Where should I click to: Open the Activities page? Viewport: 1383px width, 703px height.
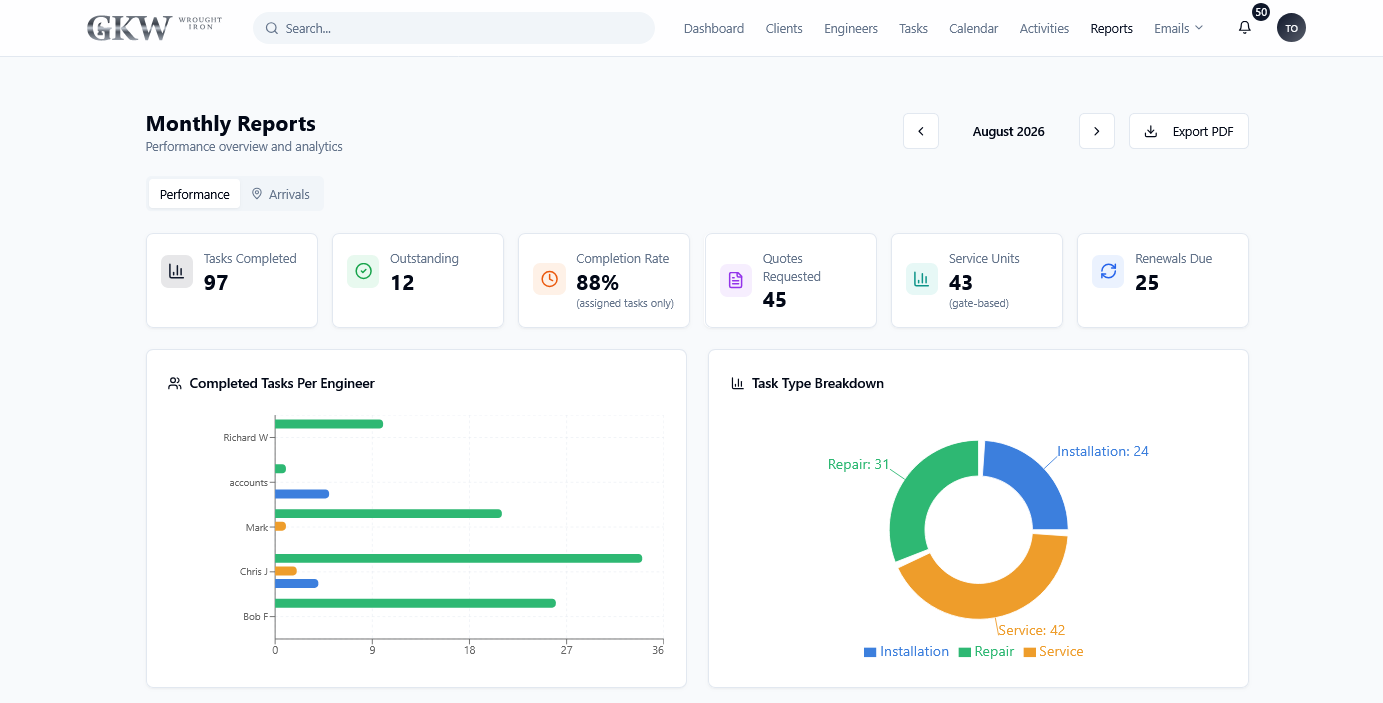coord(1044,28)
